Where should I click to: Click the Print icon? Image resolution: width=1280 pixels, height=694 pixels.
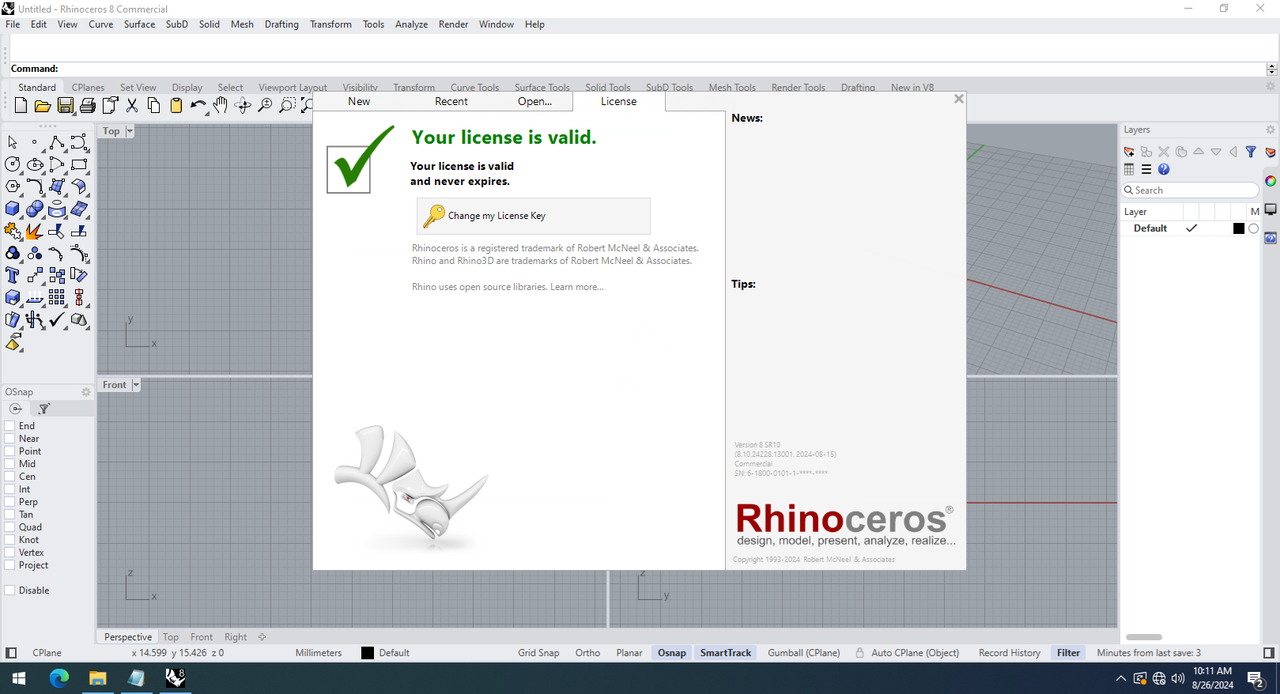pyautogui.click(x=87, y=105)
